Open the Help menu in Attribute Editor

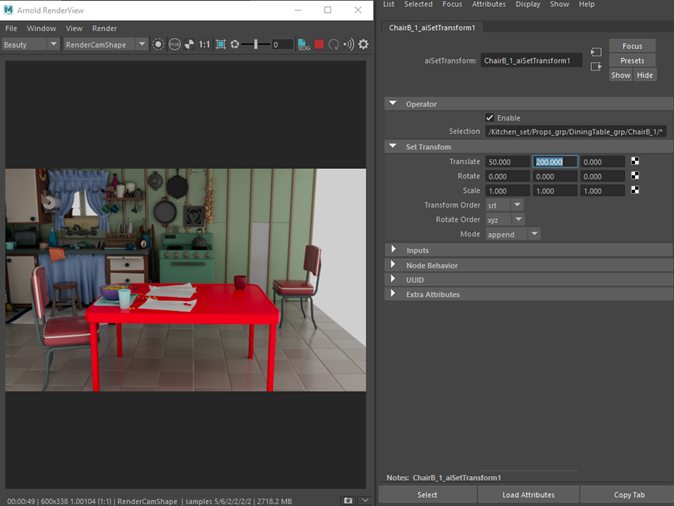587,4
